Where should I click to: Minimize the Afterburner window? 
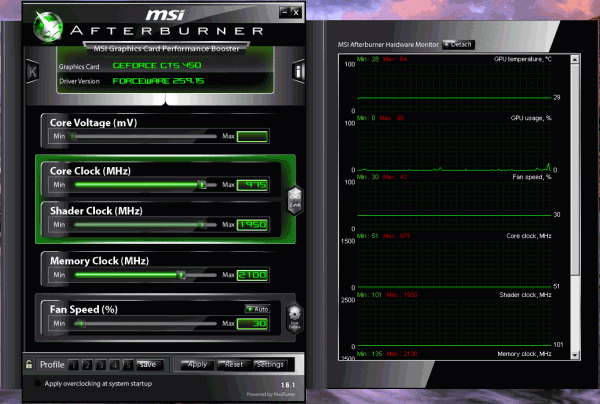coord(284,12)
